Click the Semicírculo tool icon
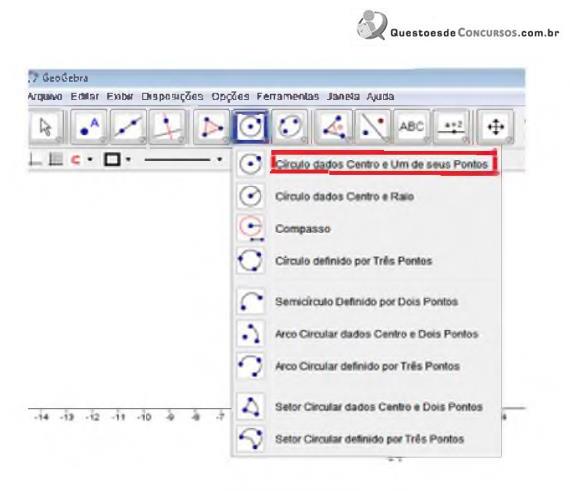The image size is (570, 491). [x=250, y=301]
